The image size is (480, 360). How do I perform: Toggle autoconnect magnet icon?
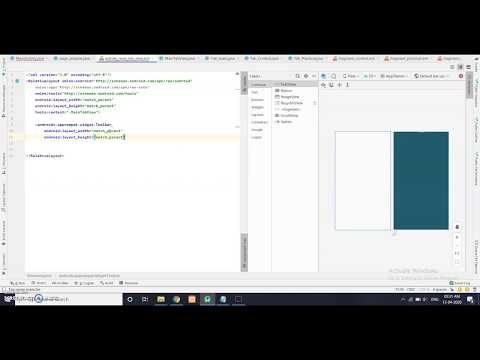coord(331,85)
